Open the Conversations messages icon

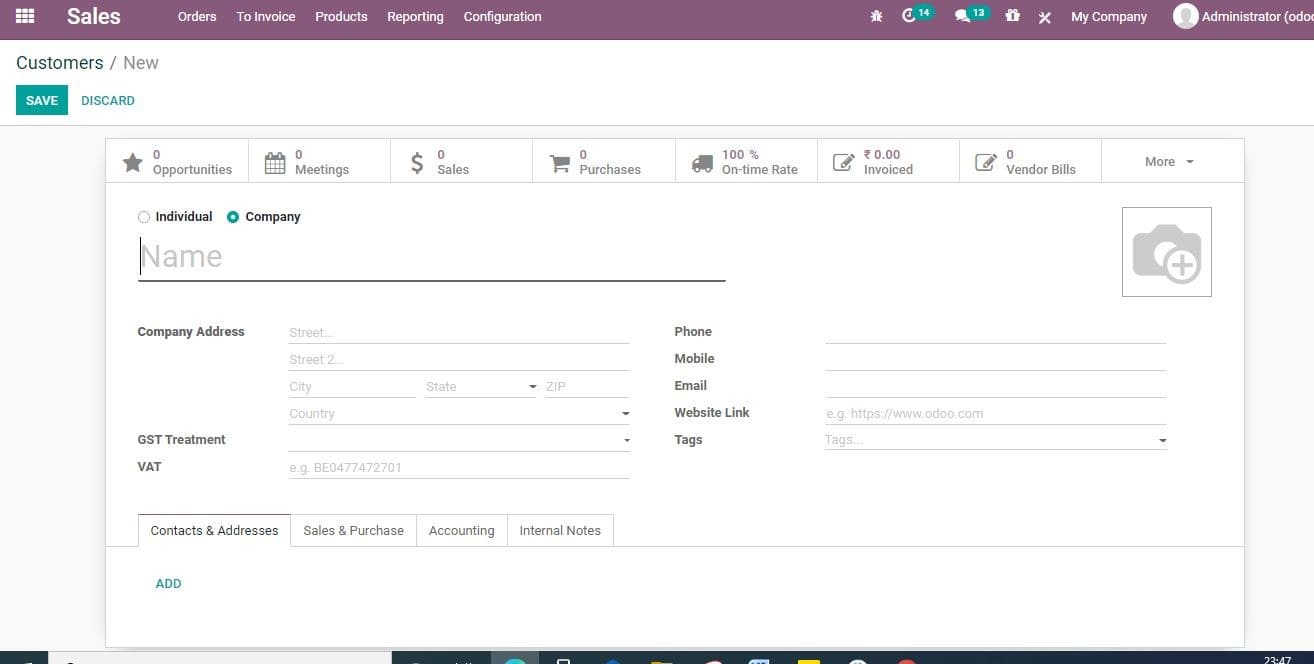point(963,15)
